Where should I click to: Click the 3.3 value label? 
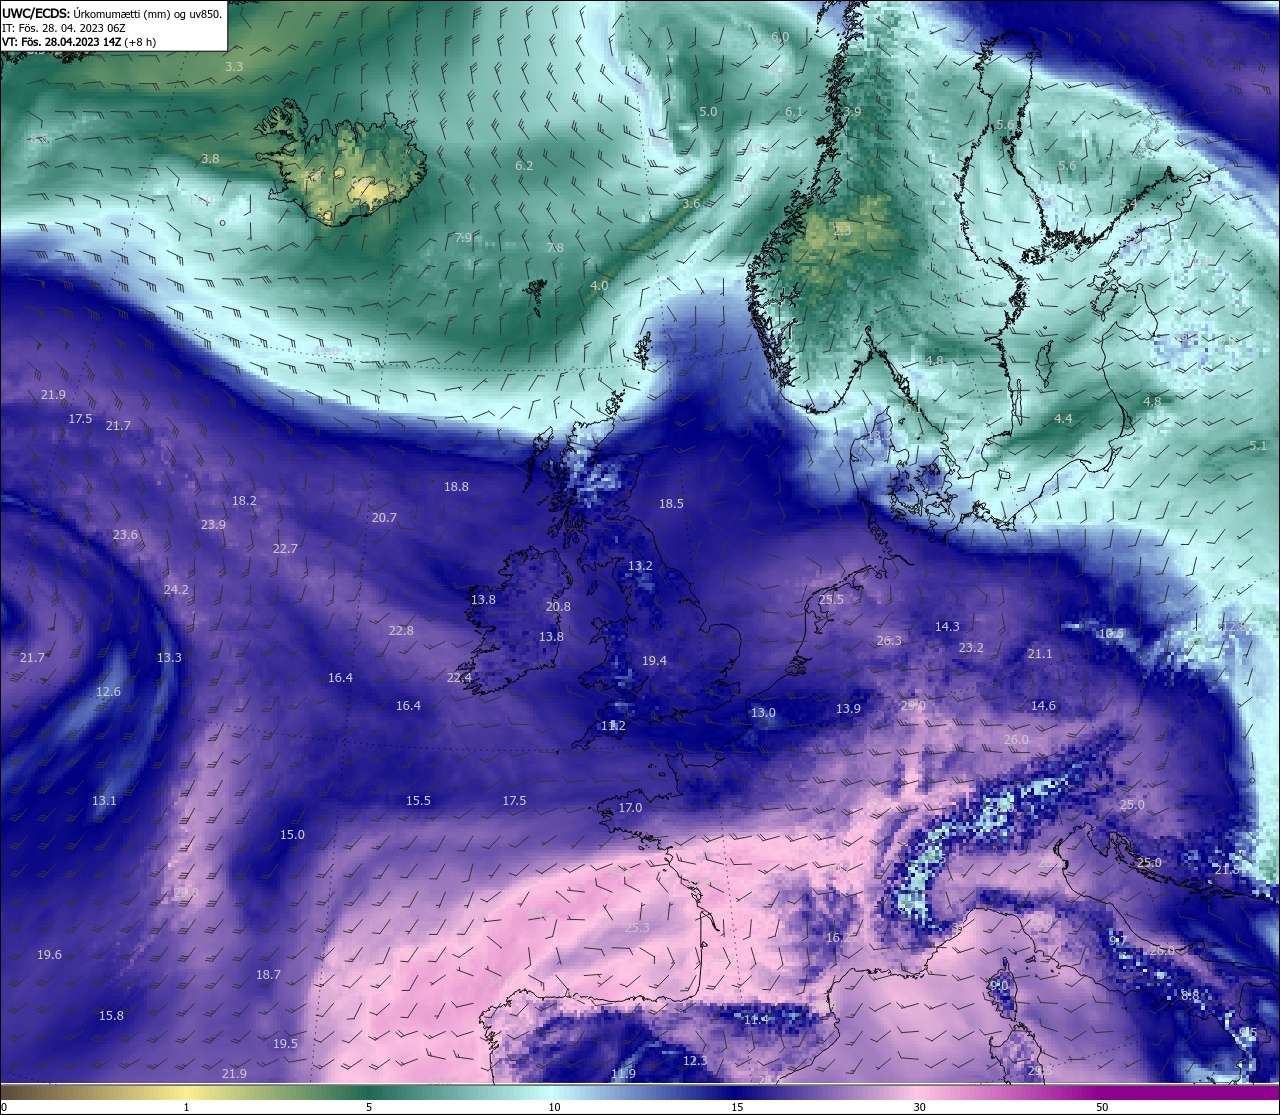click(234, 67)
